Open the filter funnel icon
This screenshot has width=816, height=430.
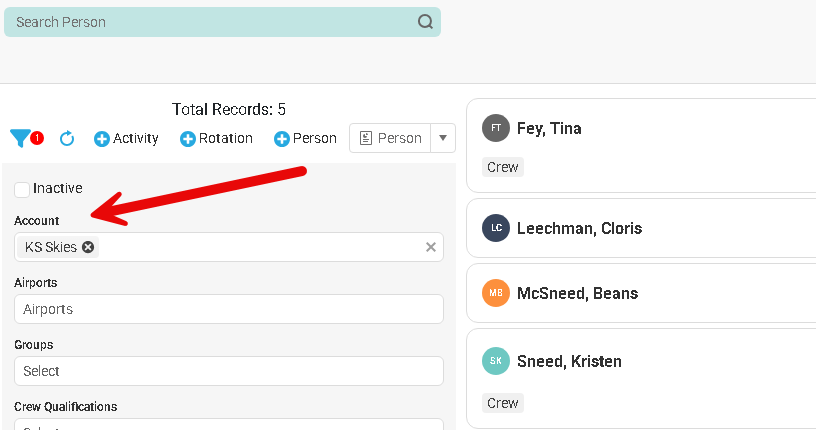point(20,138)
